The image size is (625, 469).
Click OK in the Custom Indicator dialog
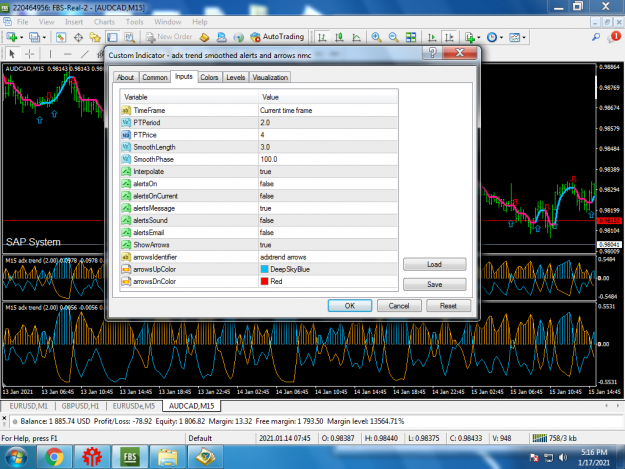pyautogui.click(x=350, y=306)
